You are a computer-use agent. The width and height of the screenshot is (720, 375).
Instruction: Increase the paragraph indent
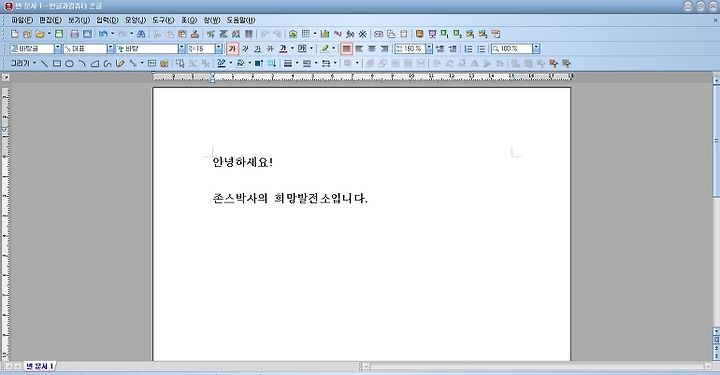453,49
